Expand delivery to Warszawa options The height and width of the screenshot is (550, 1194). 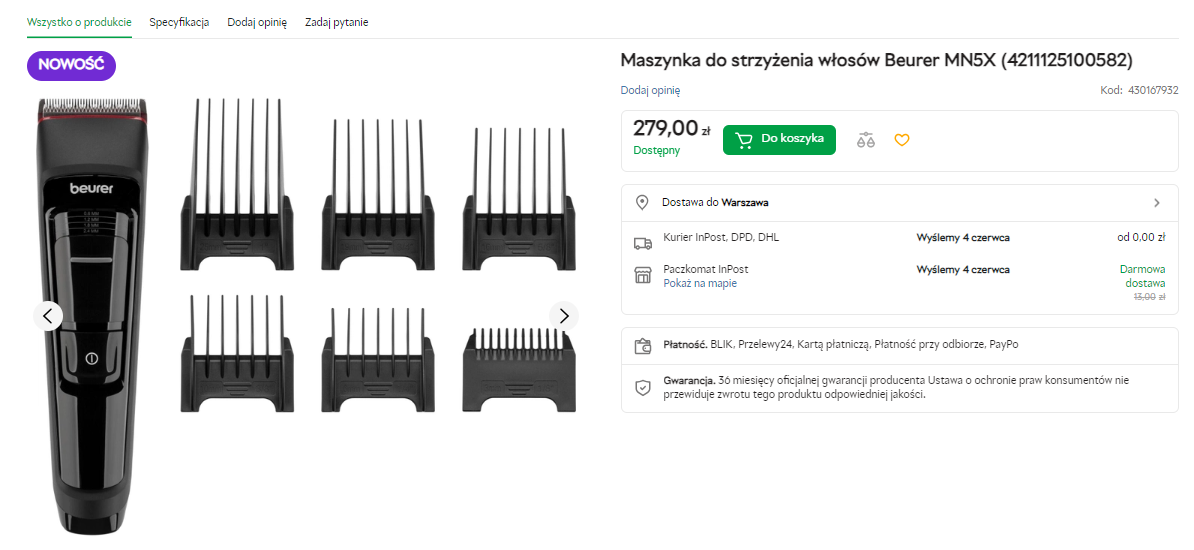point(1156,203)
